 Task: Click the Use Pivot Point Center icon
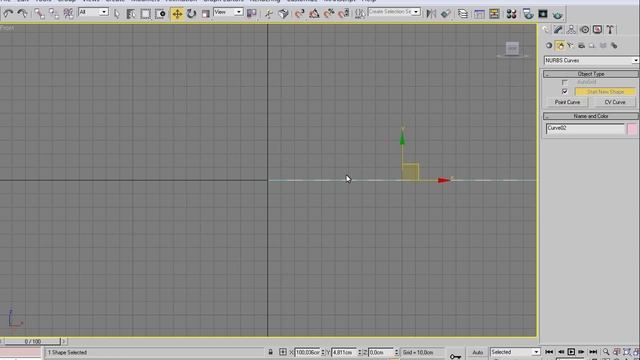[x=252, y=13]
